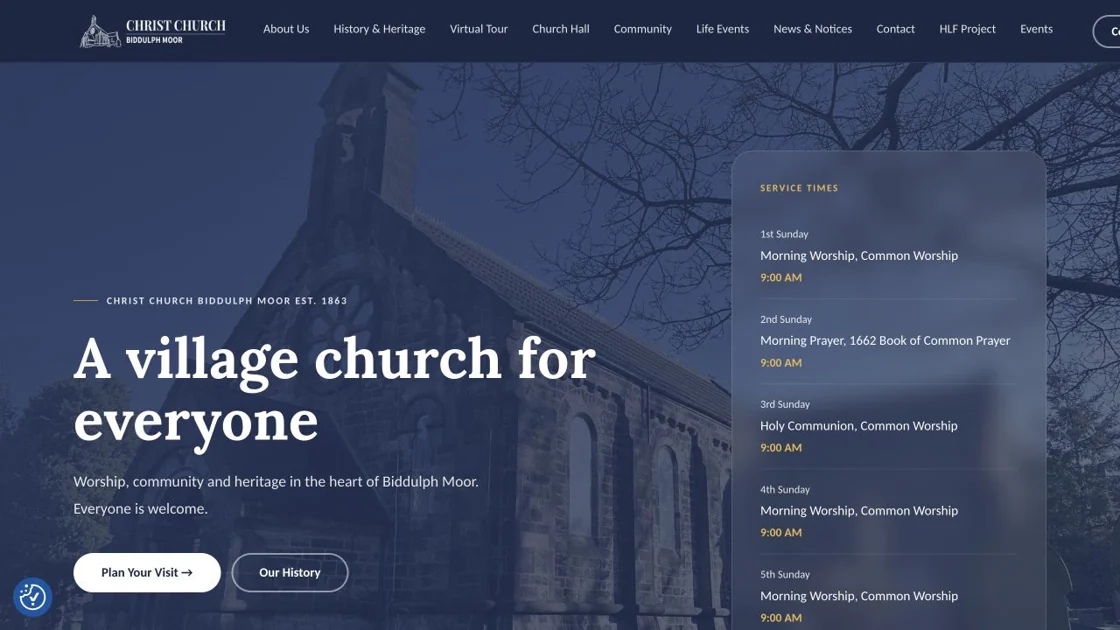
Task: Go to History & Heritage page
Action: (379, 29)
